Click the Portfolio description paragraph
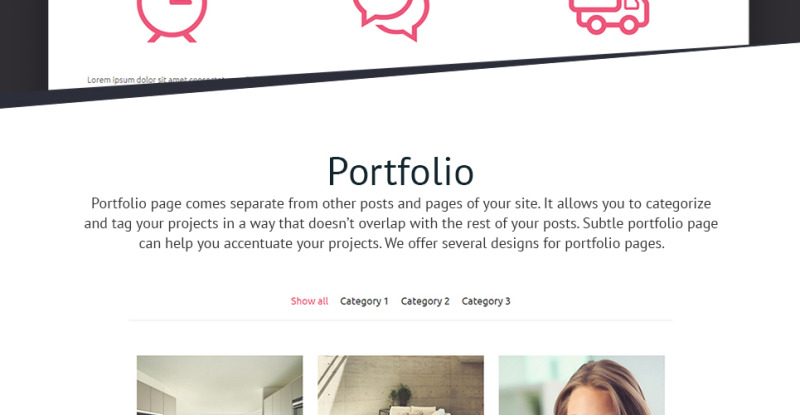This screenshot has width=800, height=415. click(401, 223)
